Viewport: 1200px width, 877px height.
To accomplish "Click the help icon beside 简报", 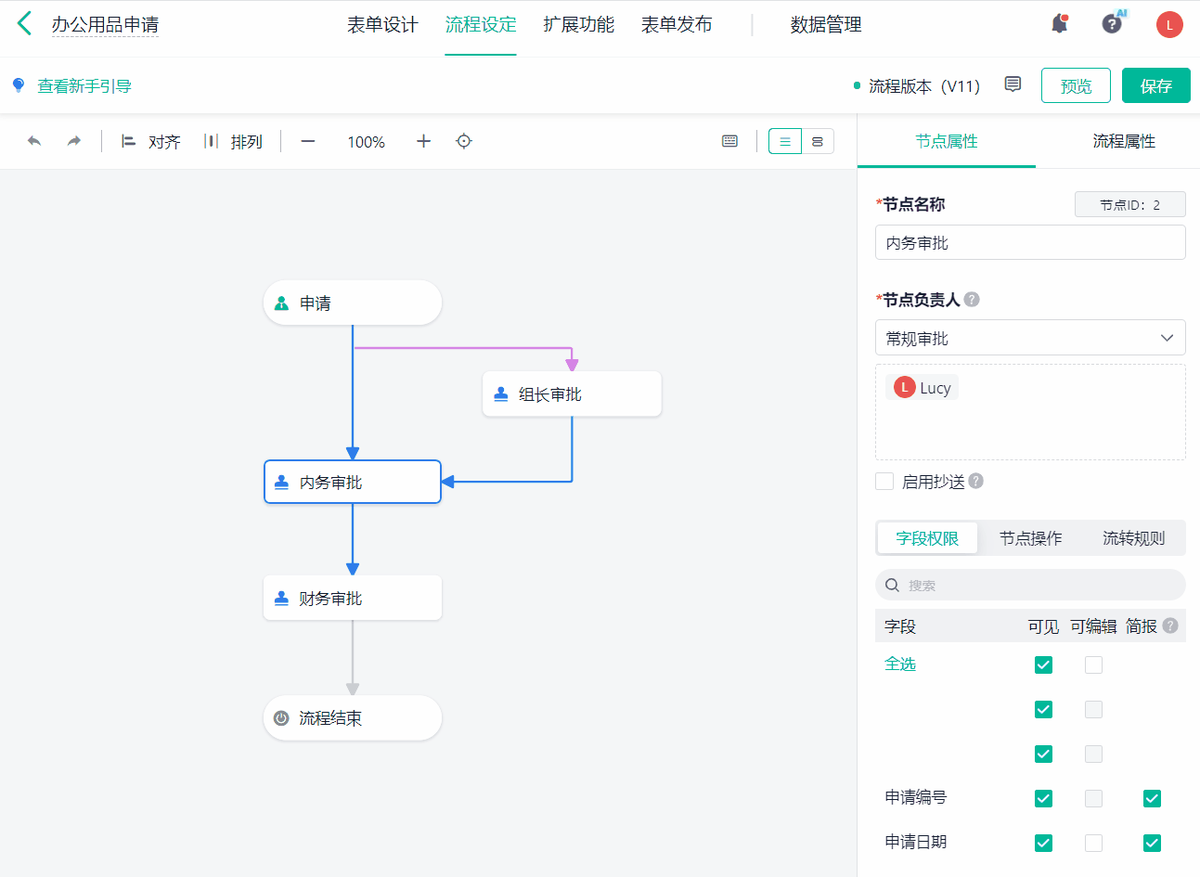I will (x=1170, y=626).
